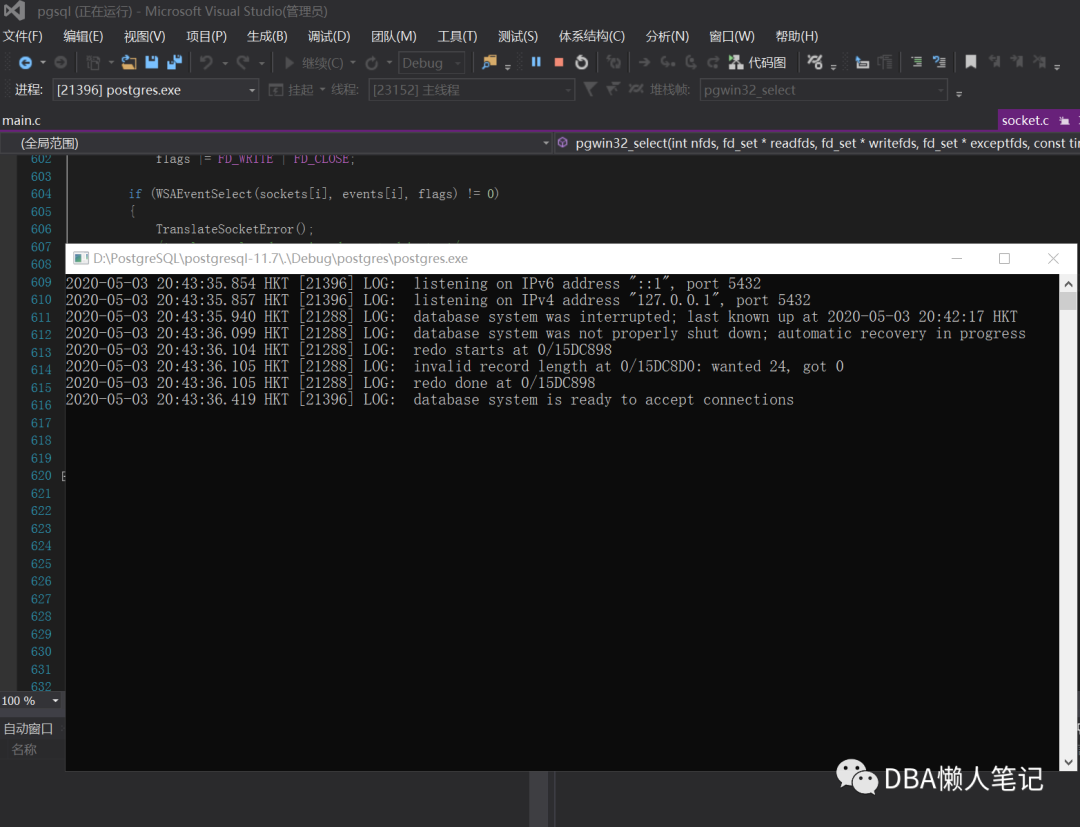1080x827 pixels.
Task: Click console scrollbar up arrow
Action: pos(1068,284)
